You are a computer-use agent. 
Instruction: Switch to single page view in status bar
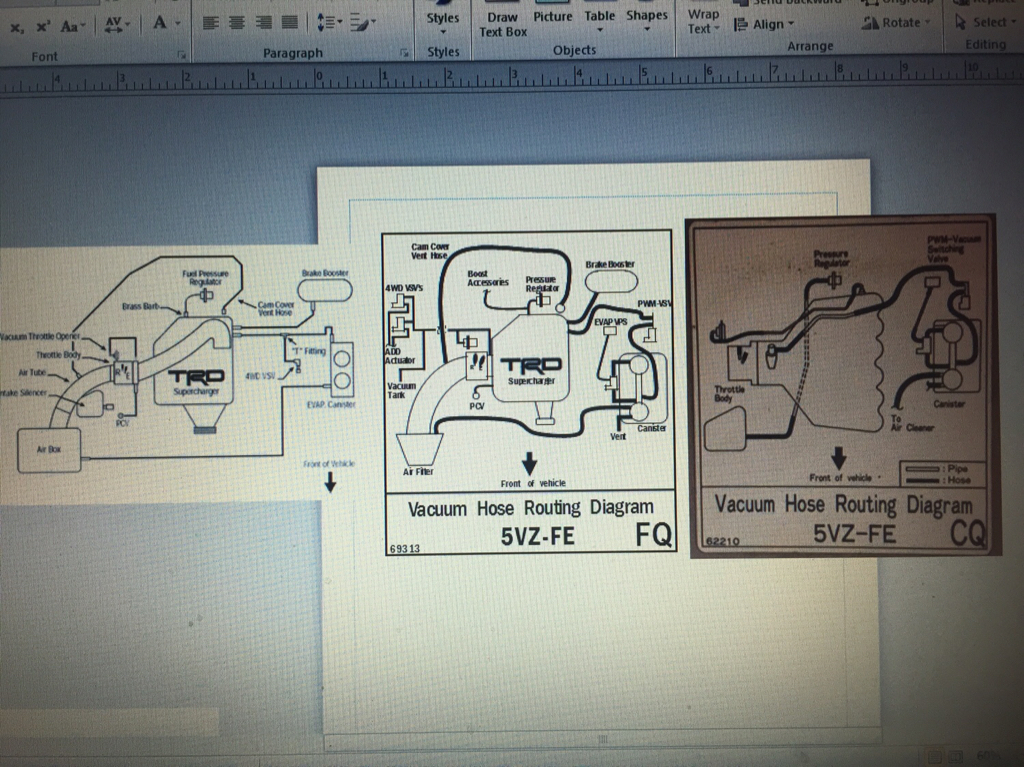(936, 757)
